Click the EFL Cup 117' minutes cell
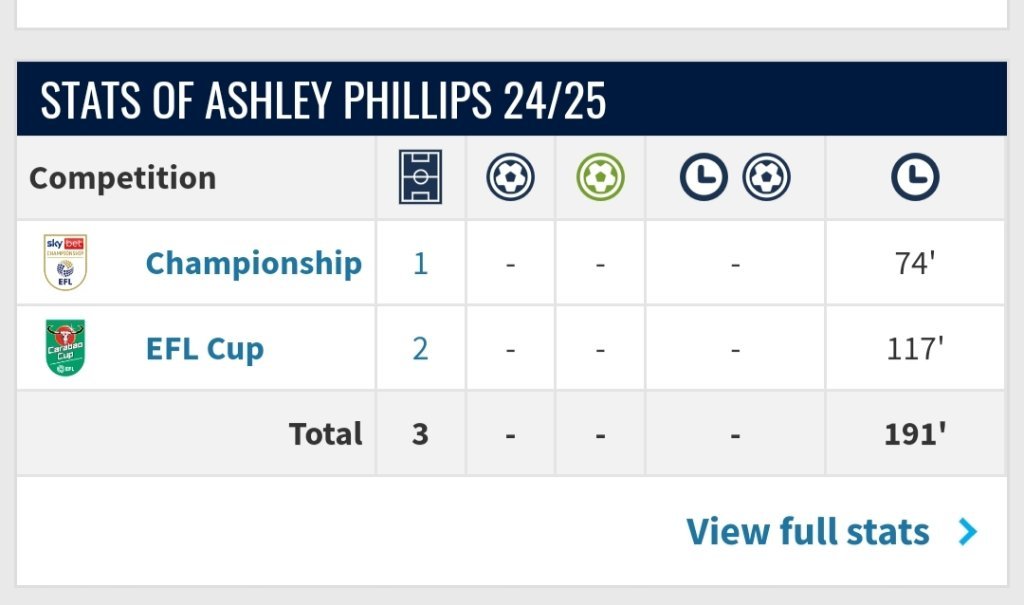The image size is (1024, 605). 915,349
